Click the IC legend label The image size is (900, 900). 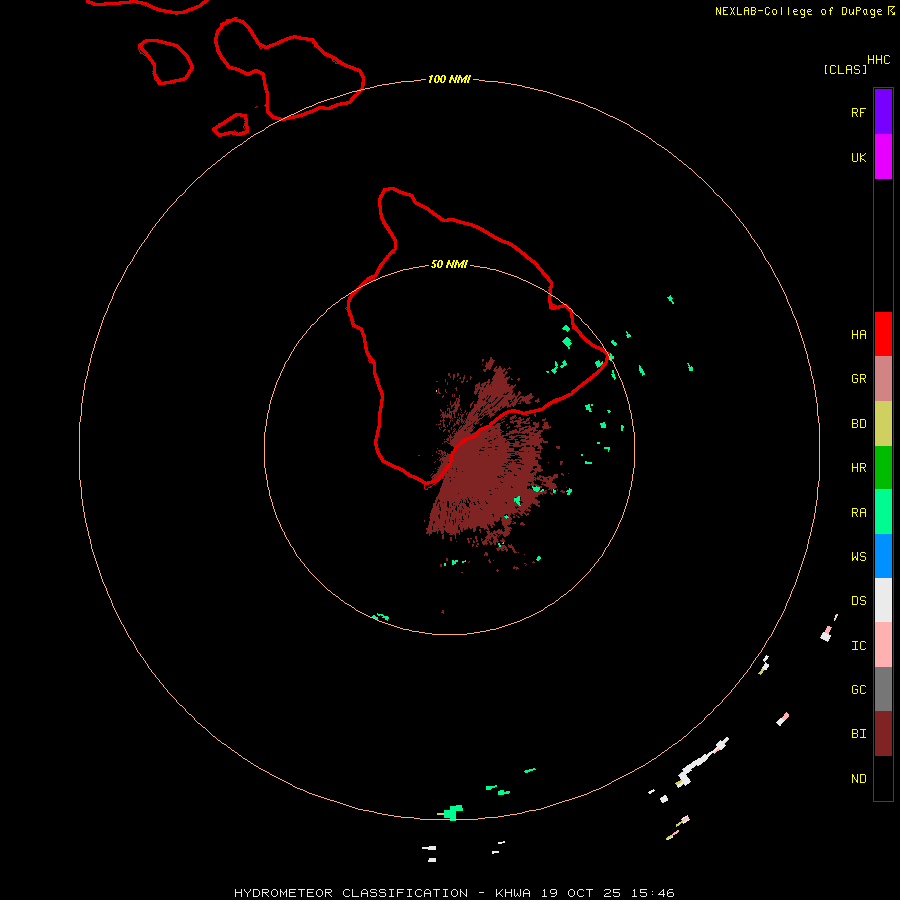(858, 645)
